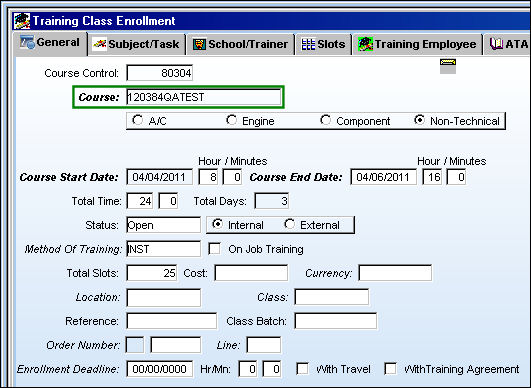Viewport: 531px width, 388px height.
Task: Click the Status field showing Open
Action: pos(164,225)
